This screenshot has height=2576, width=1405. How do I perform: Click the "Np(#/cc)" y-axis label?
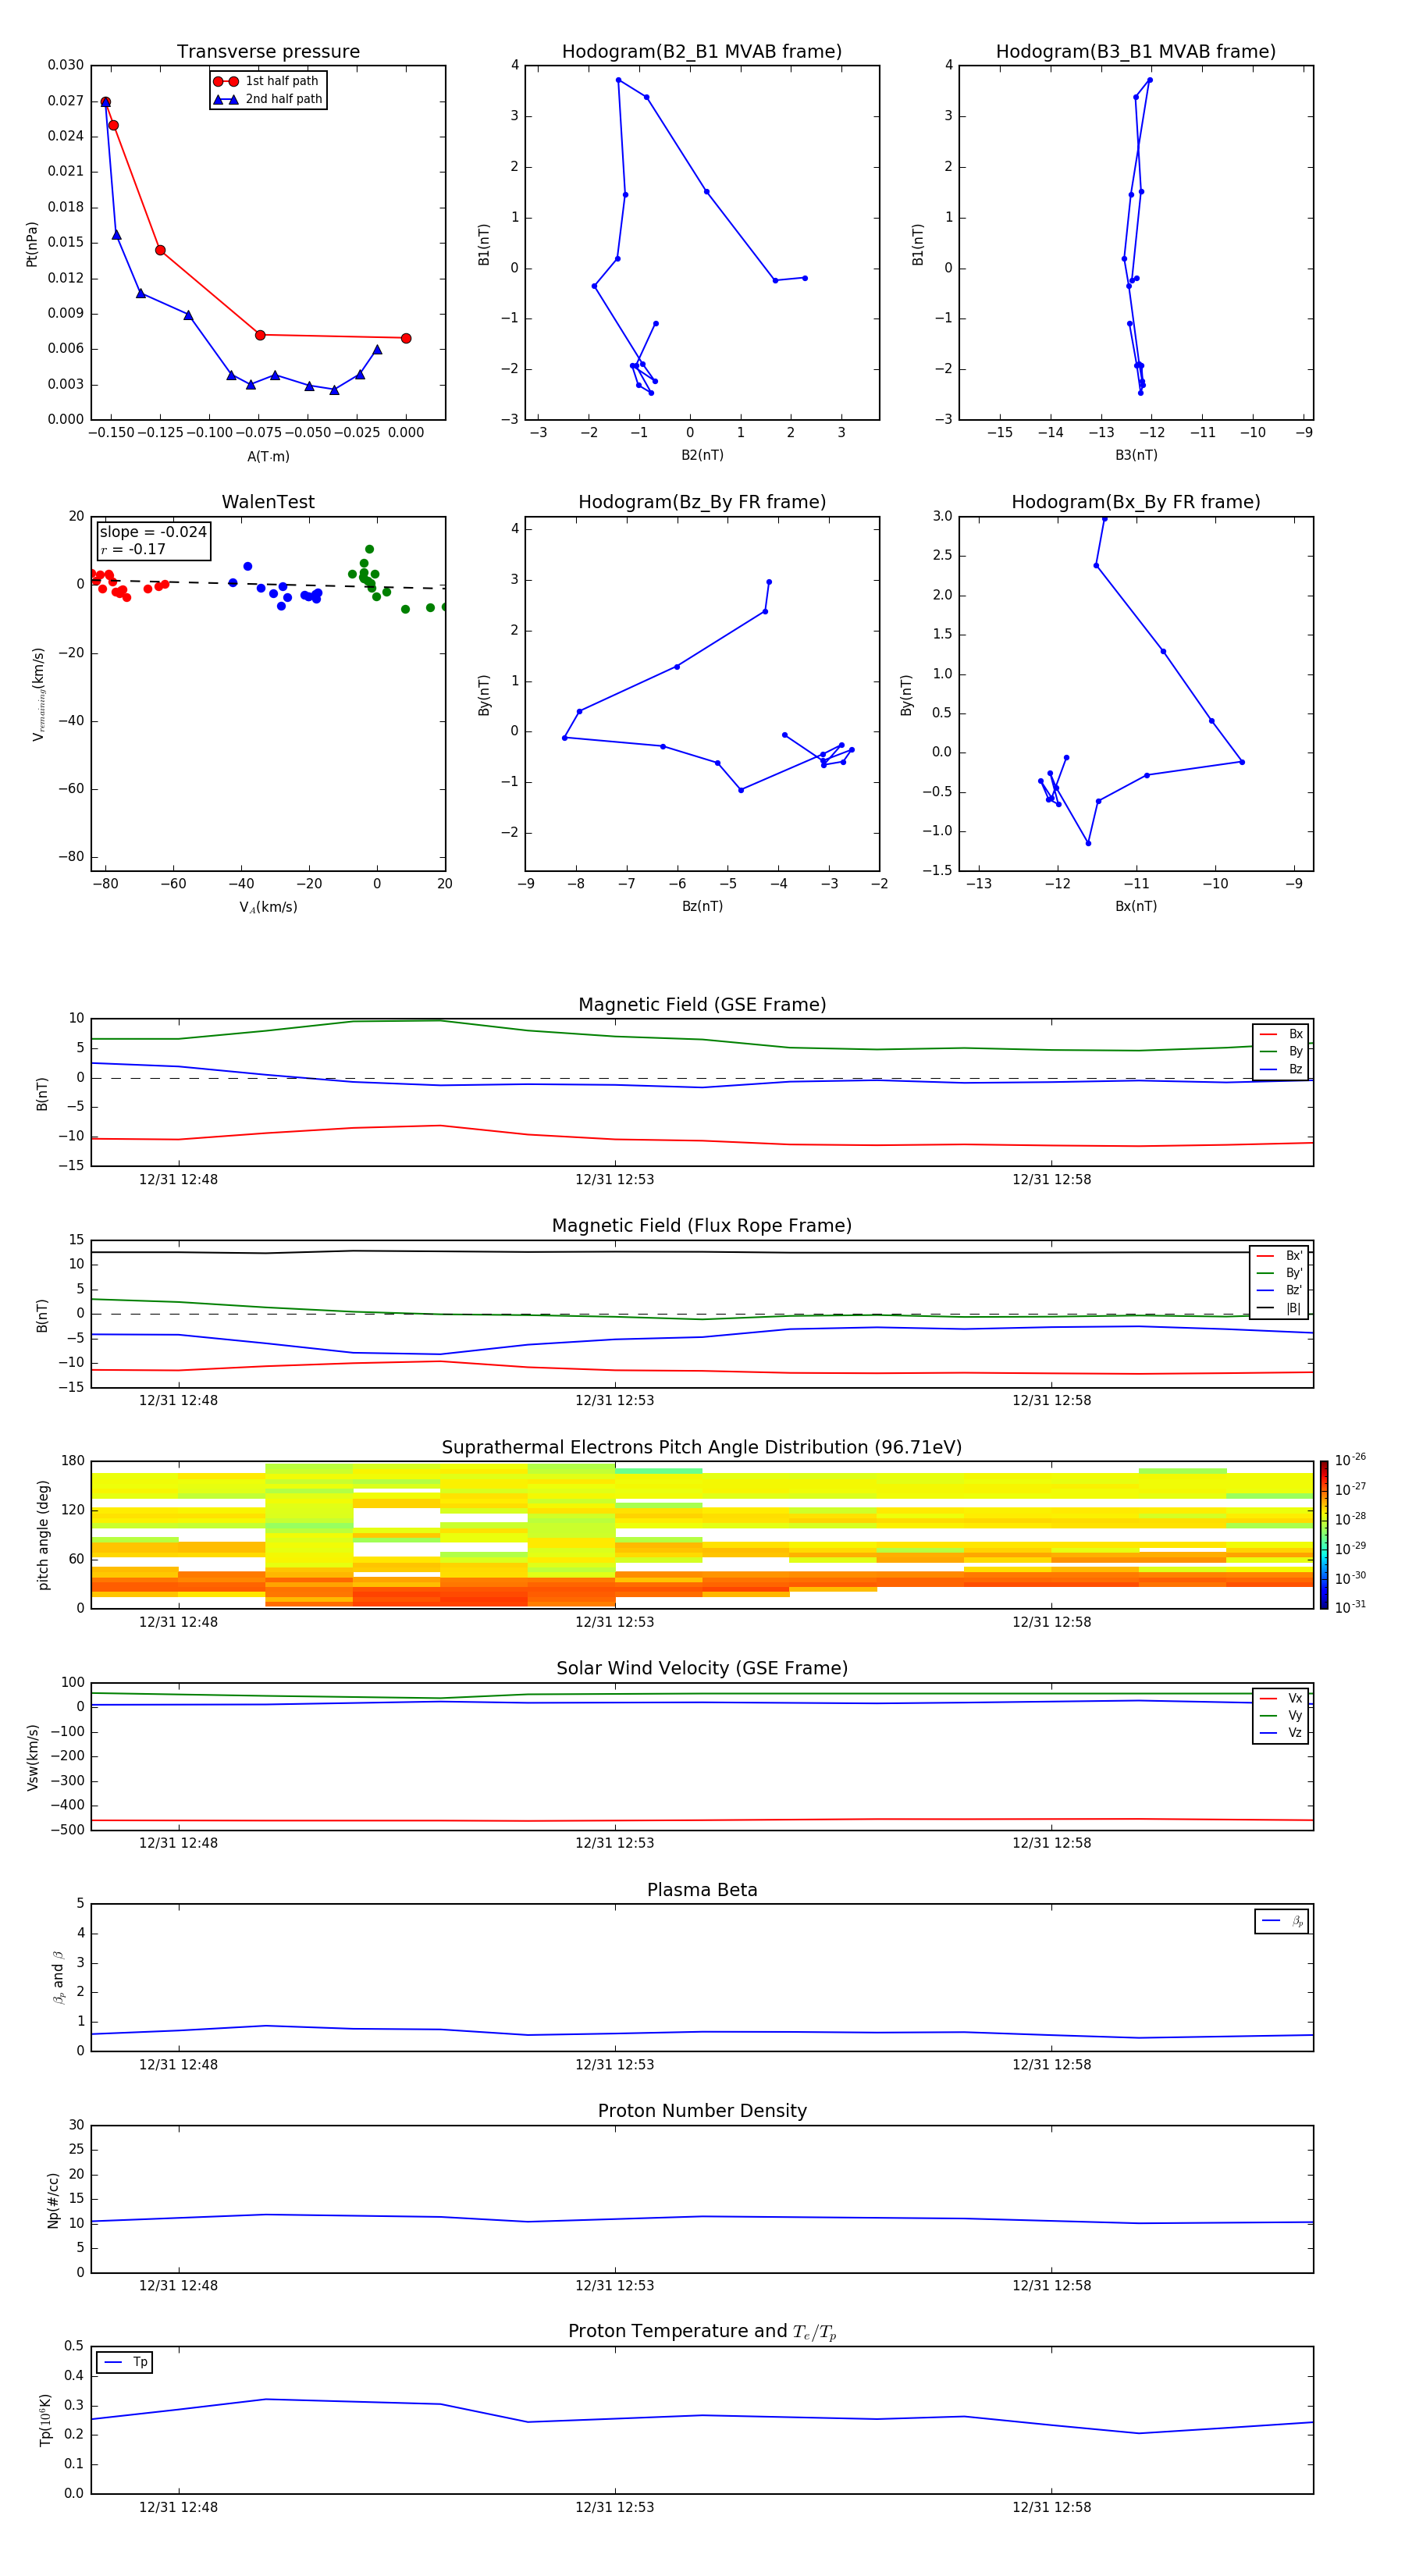pos(53,2200)
